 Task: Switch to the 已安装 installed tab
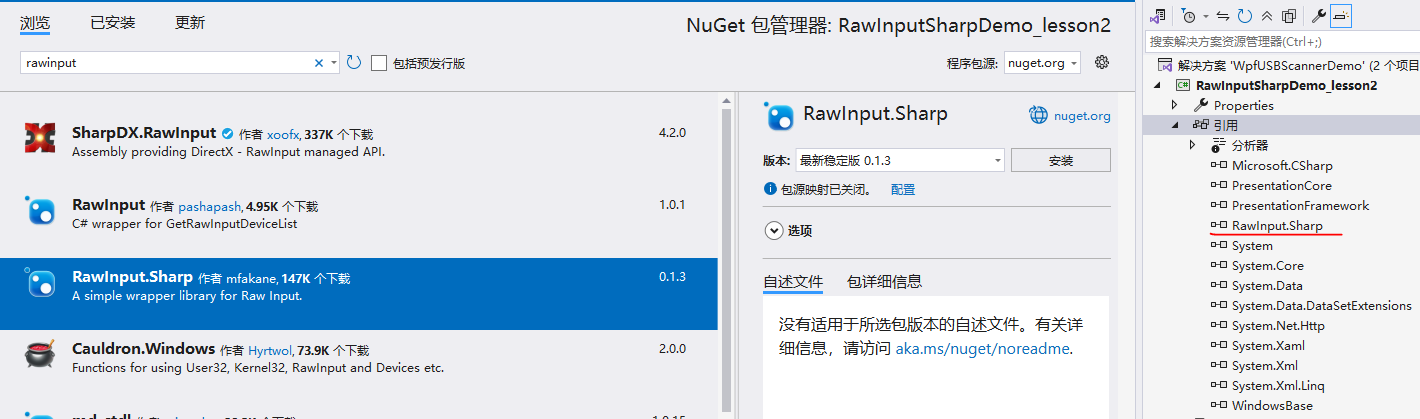click(x=112, y=22)
